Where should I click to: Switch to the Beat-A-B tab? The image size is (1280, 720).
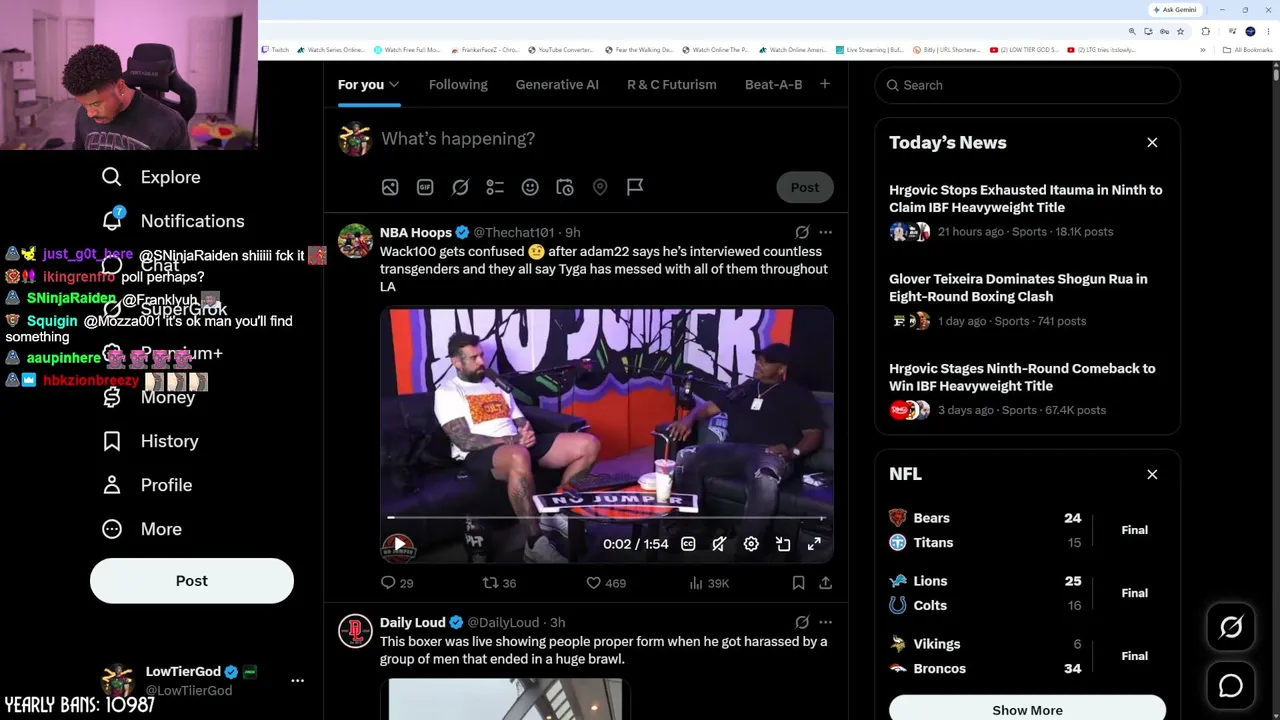[774, 85]
